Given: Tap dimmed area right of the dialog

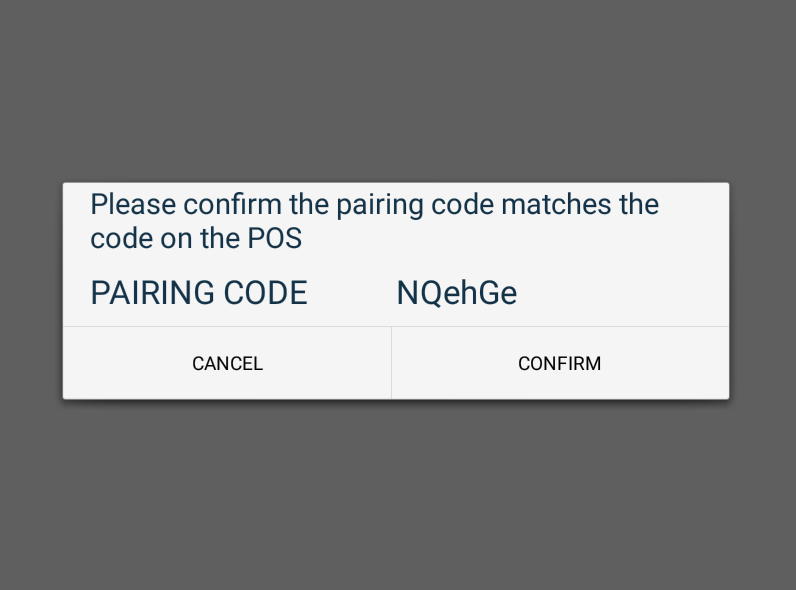Looking at the screenshot, I should click(x=762, y=290).
